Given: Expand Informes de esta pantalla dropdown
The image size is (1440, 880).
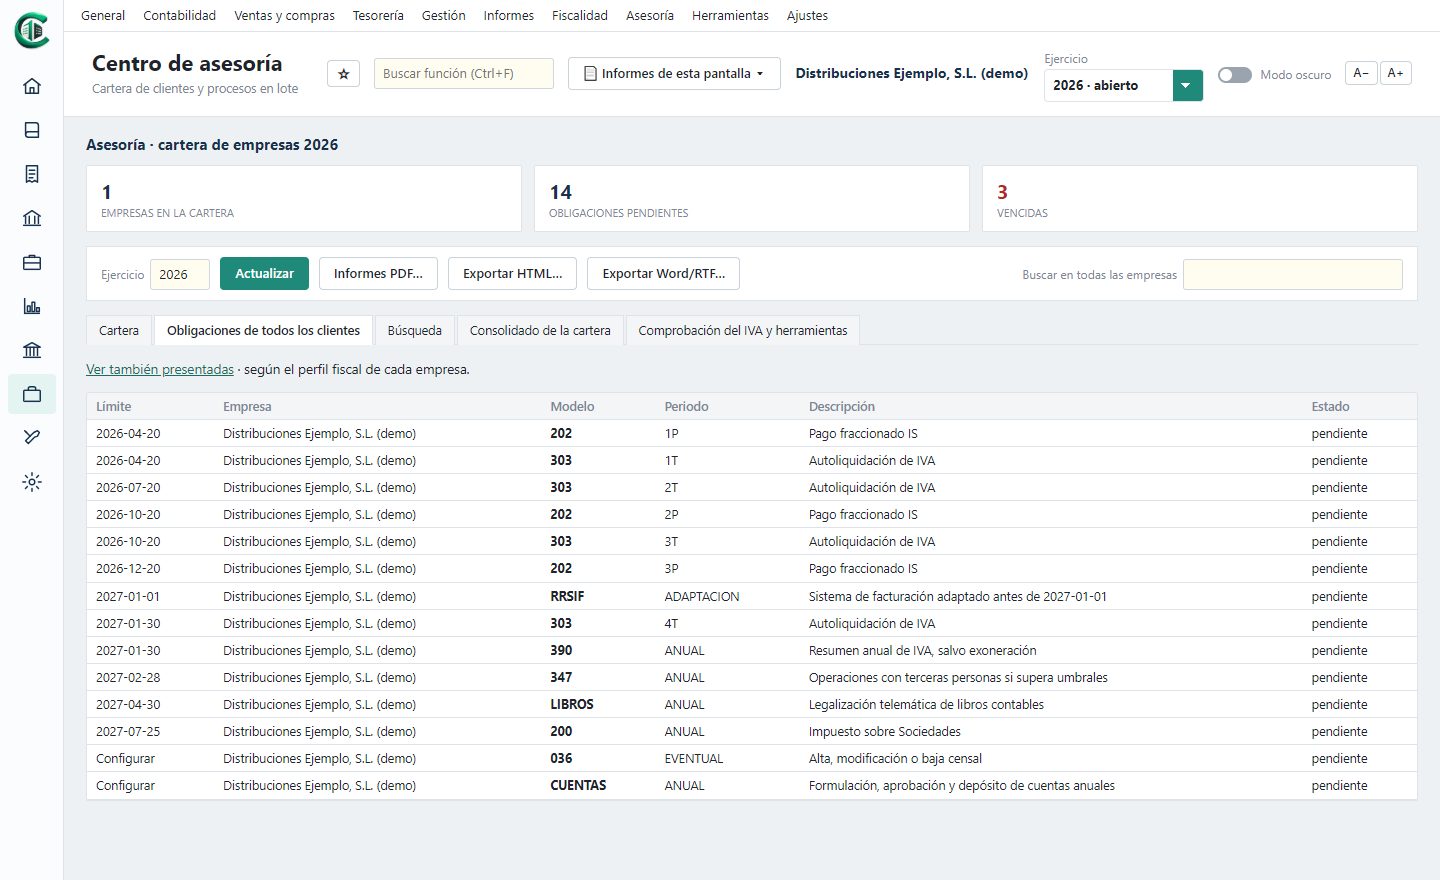Looking at the screenshot, I should (x=674, y=74).
